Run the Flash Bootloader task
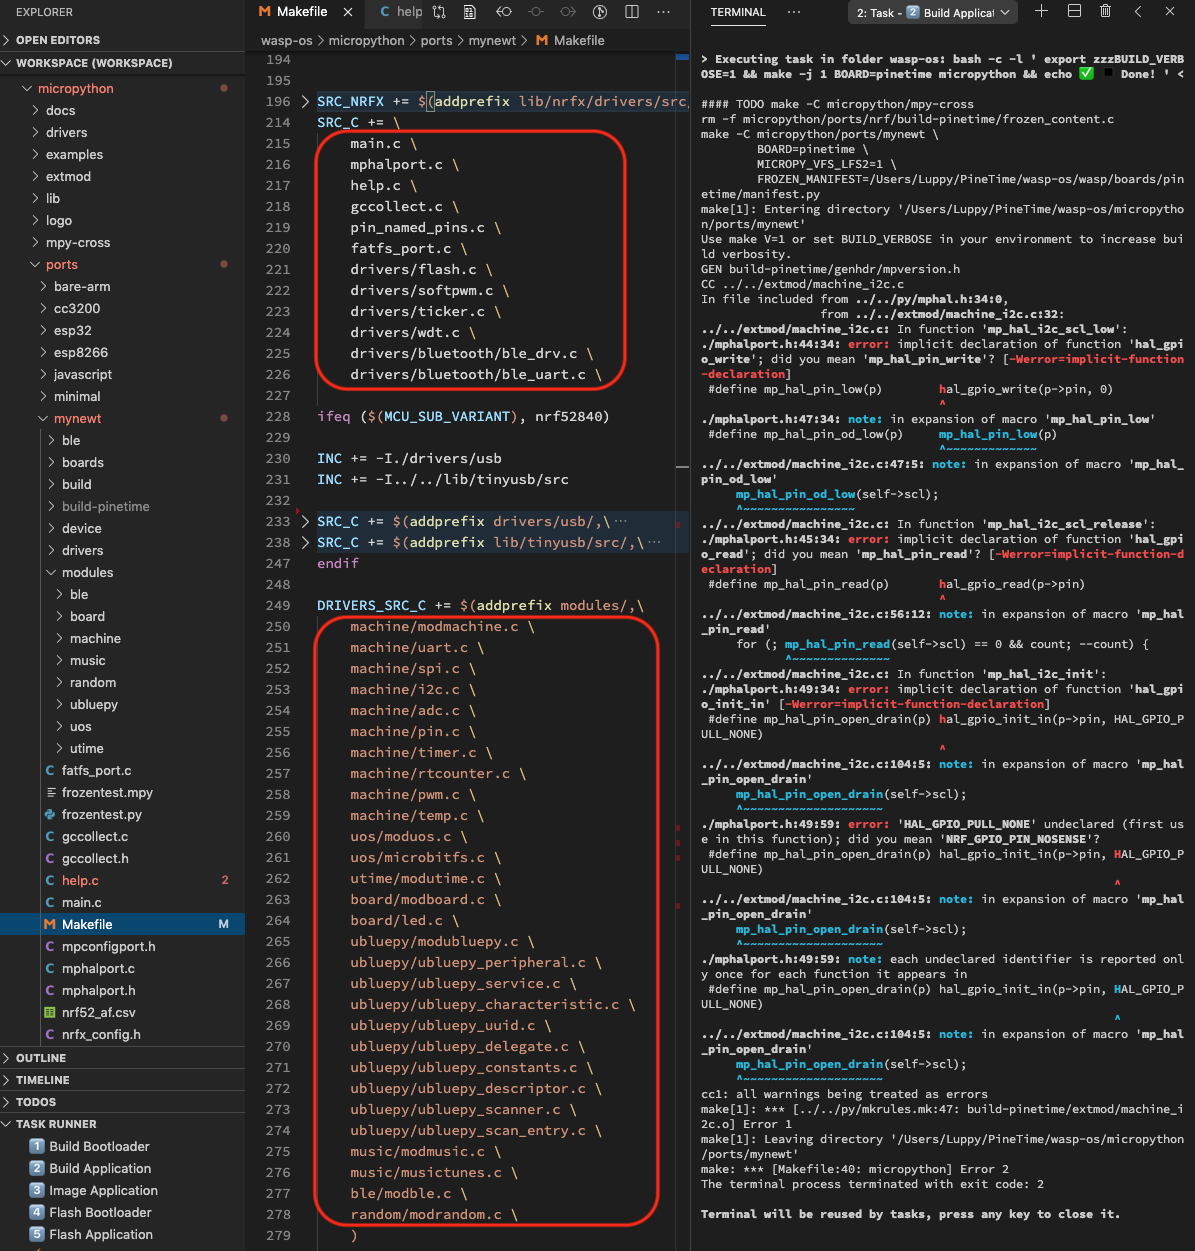This screenshot has height=1251, width=1195. [100, 1212]
